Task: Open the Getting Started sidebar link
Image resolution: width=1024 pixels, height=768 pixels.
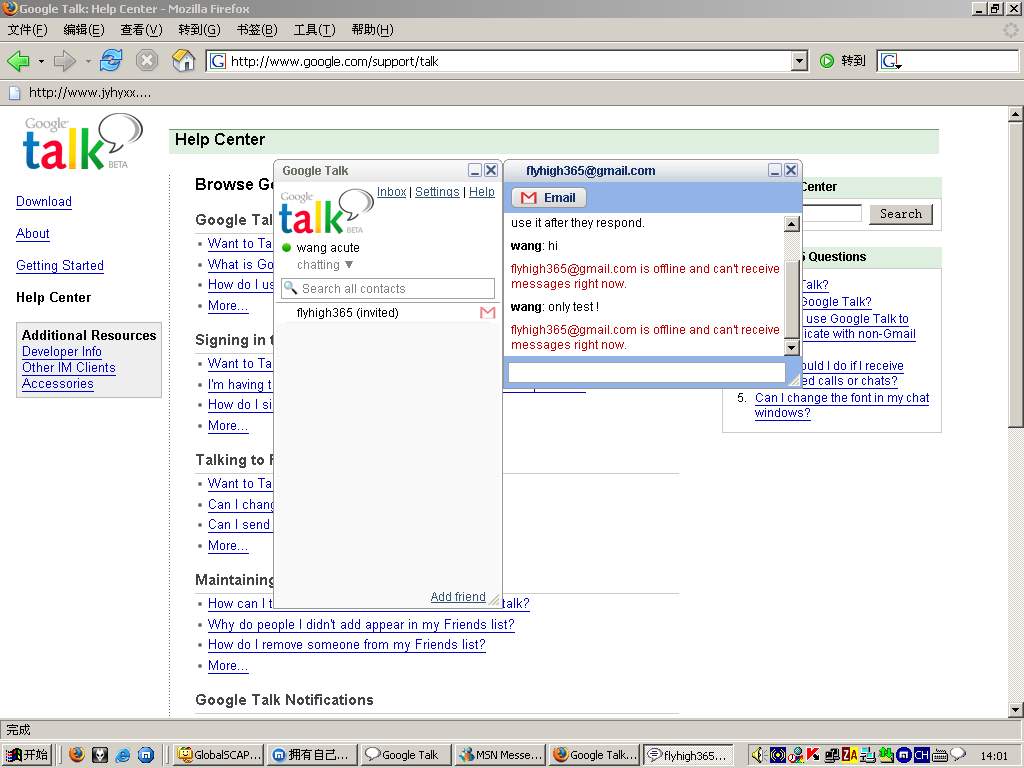Action: [x=60, y=266]
